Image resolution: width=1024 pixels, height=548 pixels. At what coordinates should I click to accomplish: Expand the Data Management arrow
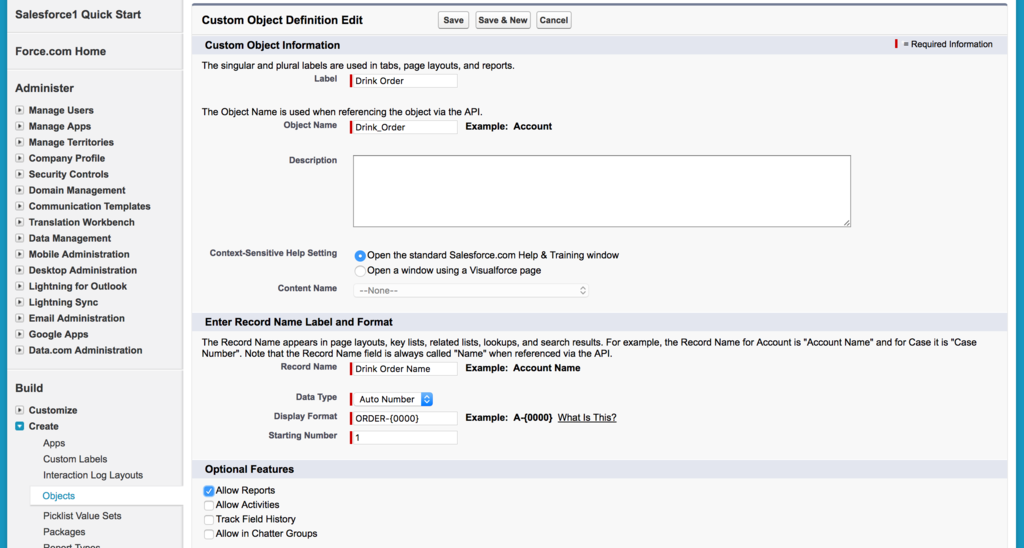(20, 238)
